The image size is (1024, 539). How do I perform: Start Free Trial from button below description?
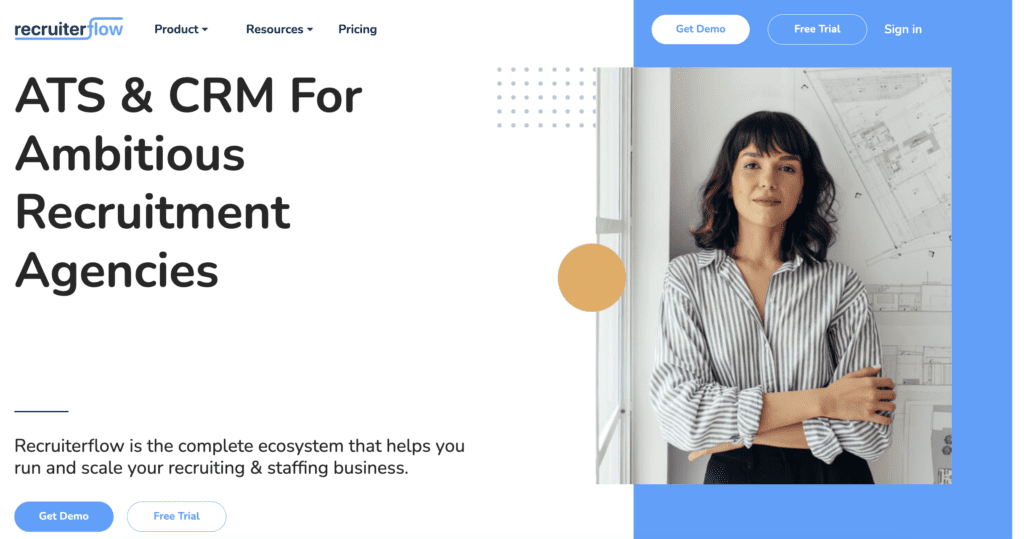click(176, 516)
